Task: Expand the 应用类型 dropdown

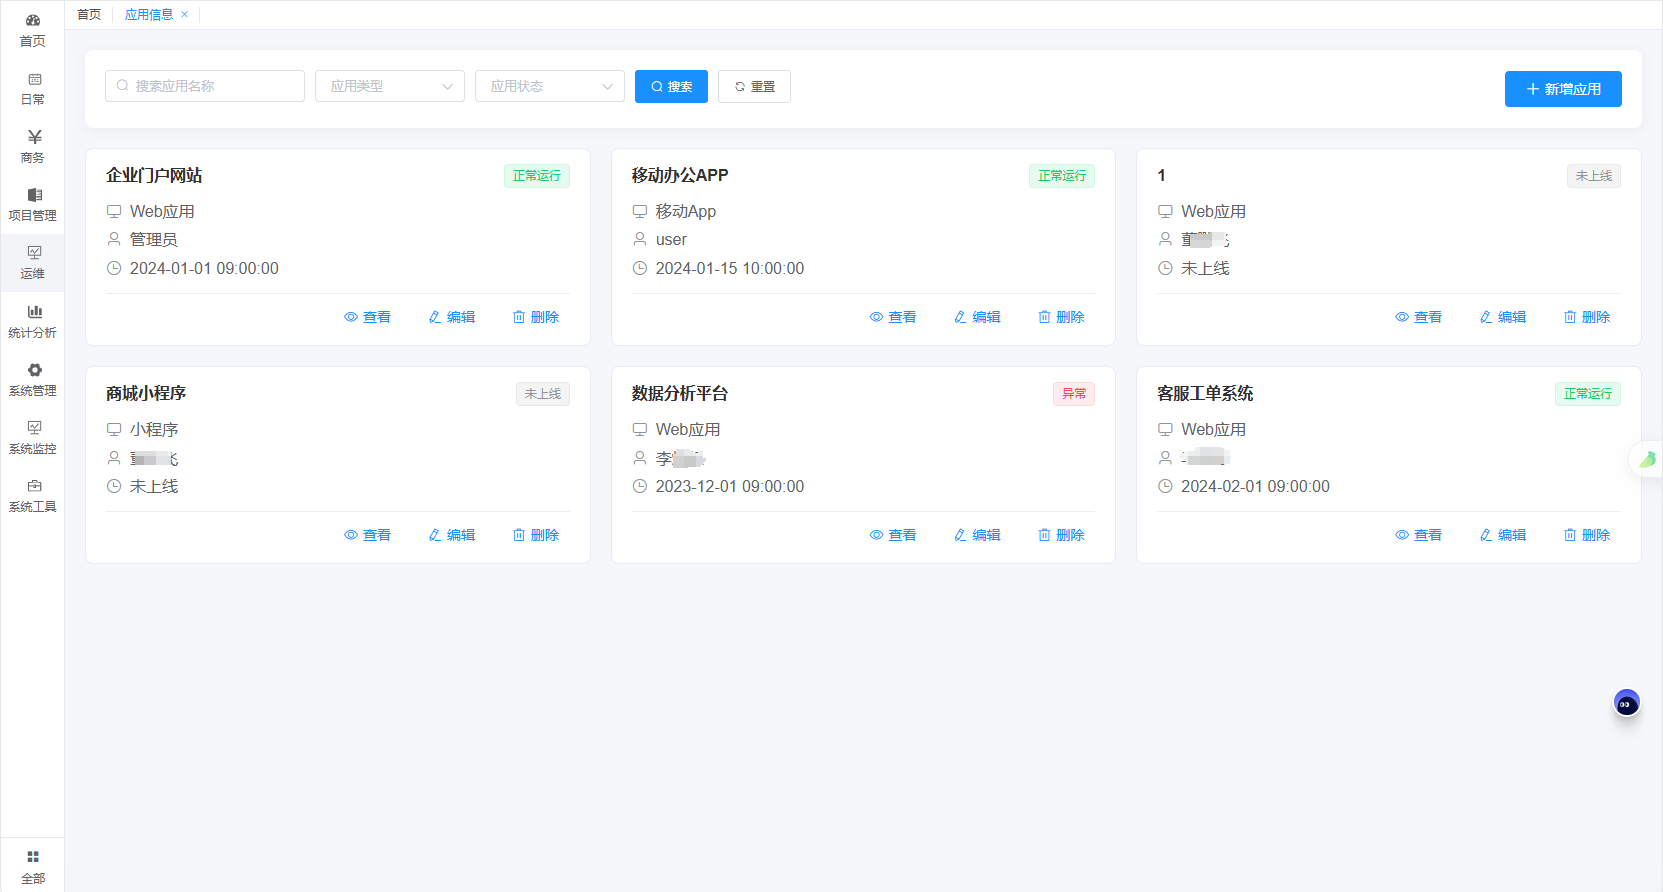Action: coord(390,86)
